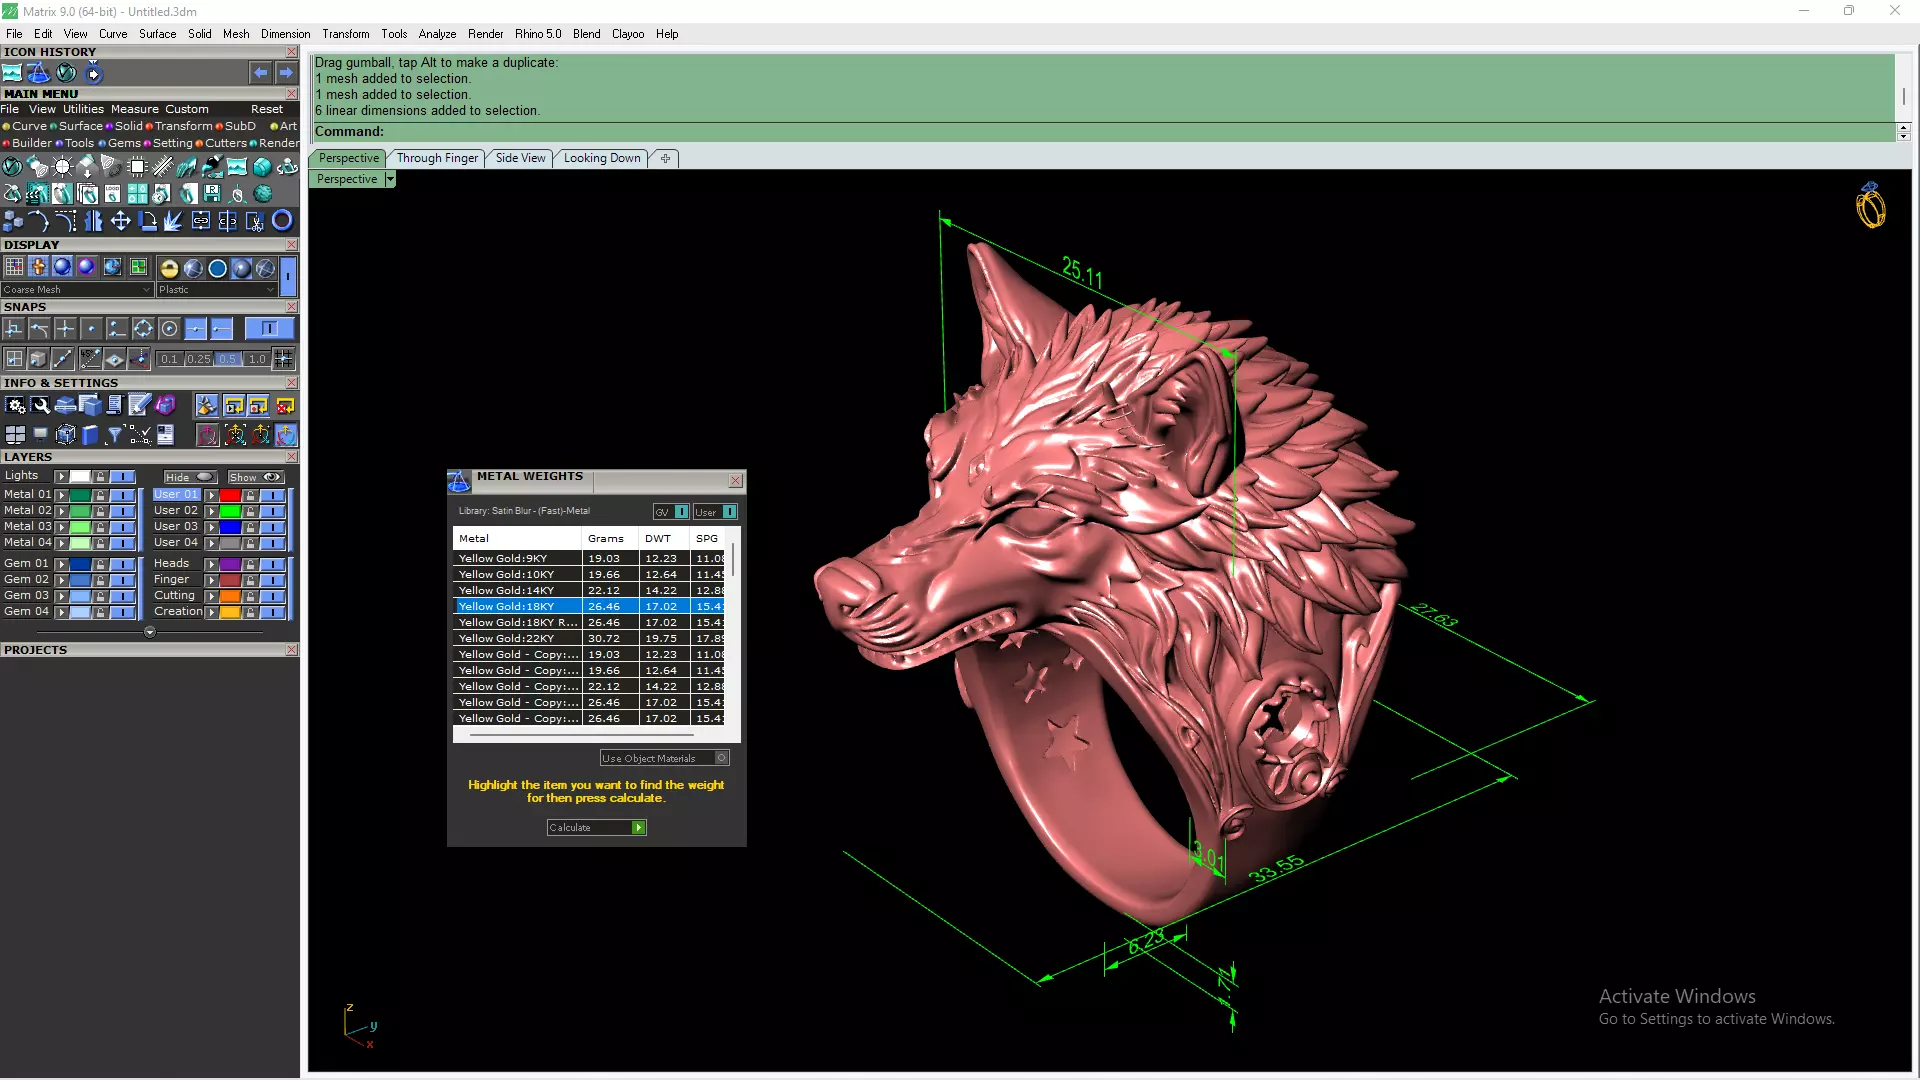
Task: Click the animation clapperboard ring icon
Action: (x=37, y=194)
